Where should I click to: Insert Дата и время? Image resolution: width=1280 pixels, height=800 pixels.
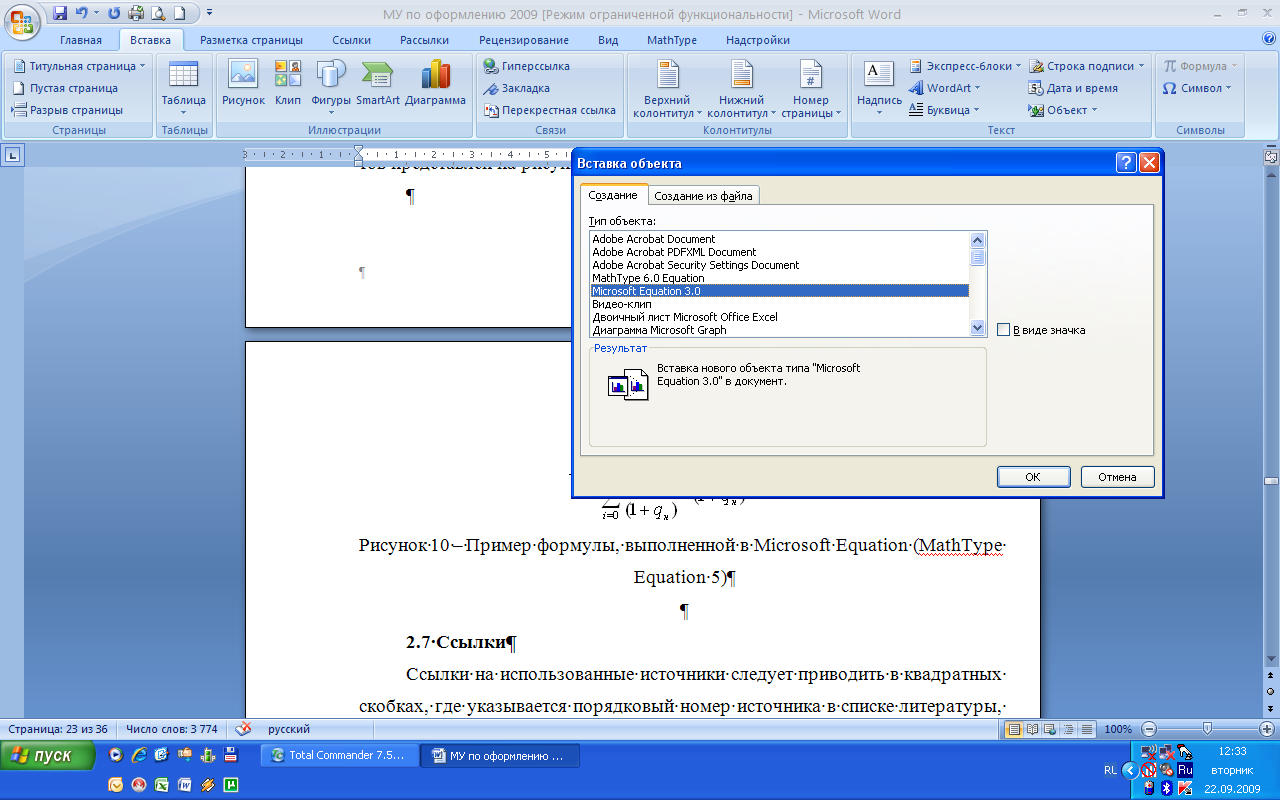pyautogui.click(x=1073, y=88)
